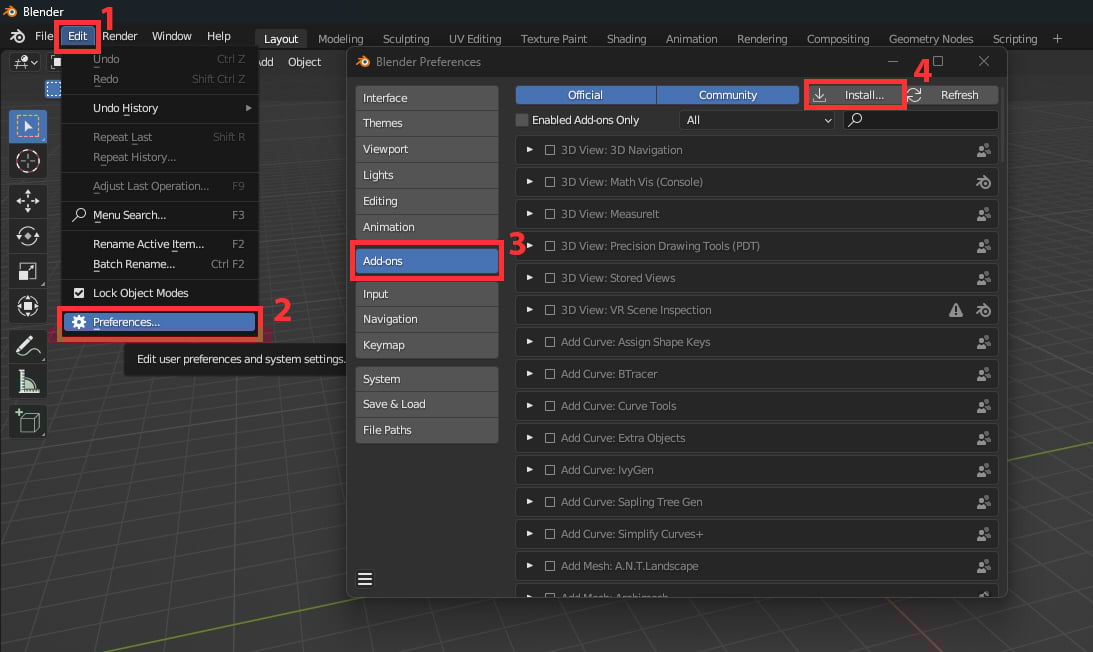Select the Move tool
The height and width of the screenshot is (652, 1093).
28,201
